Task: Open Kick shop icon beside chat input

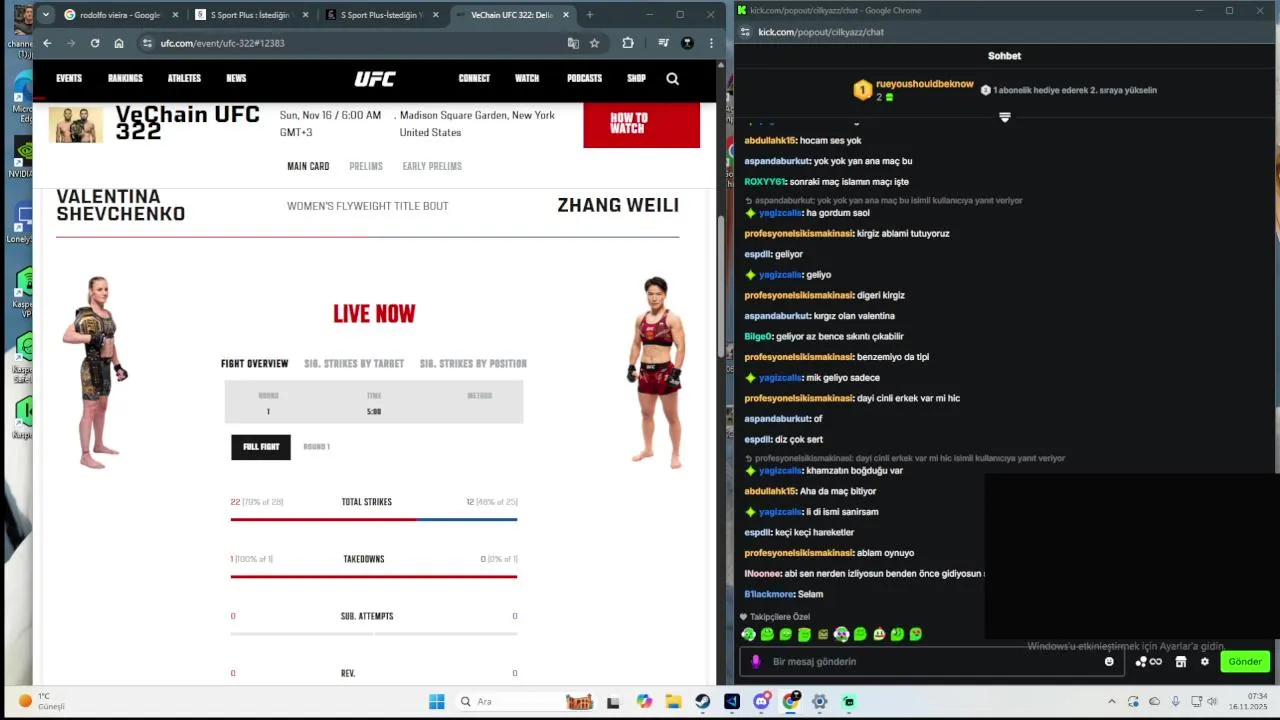Action: coord(1180,661)
